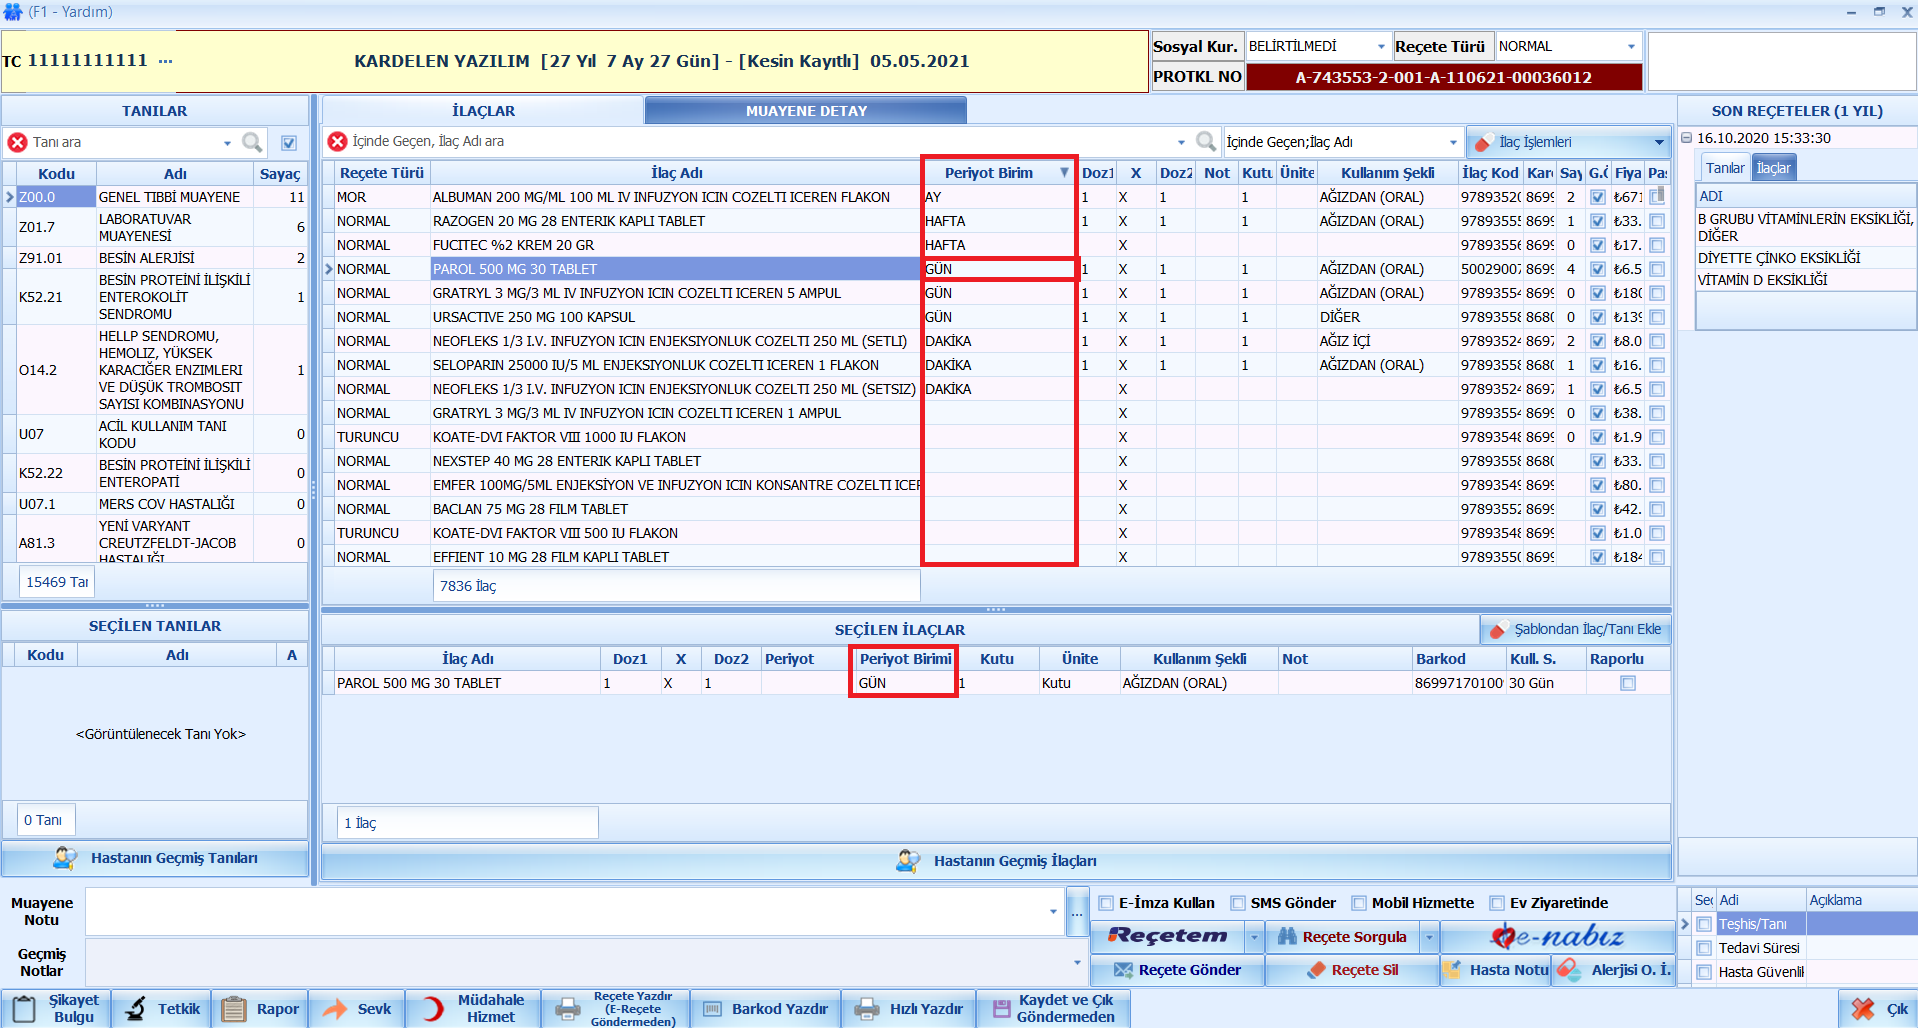This screenshot has height=1028, width=1918.
Task: Select the Tanılar tab in recent prescriptions
Action: pos(1724,168)
